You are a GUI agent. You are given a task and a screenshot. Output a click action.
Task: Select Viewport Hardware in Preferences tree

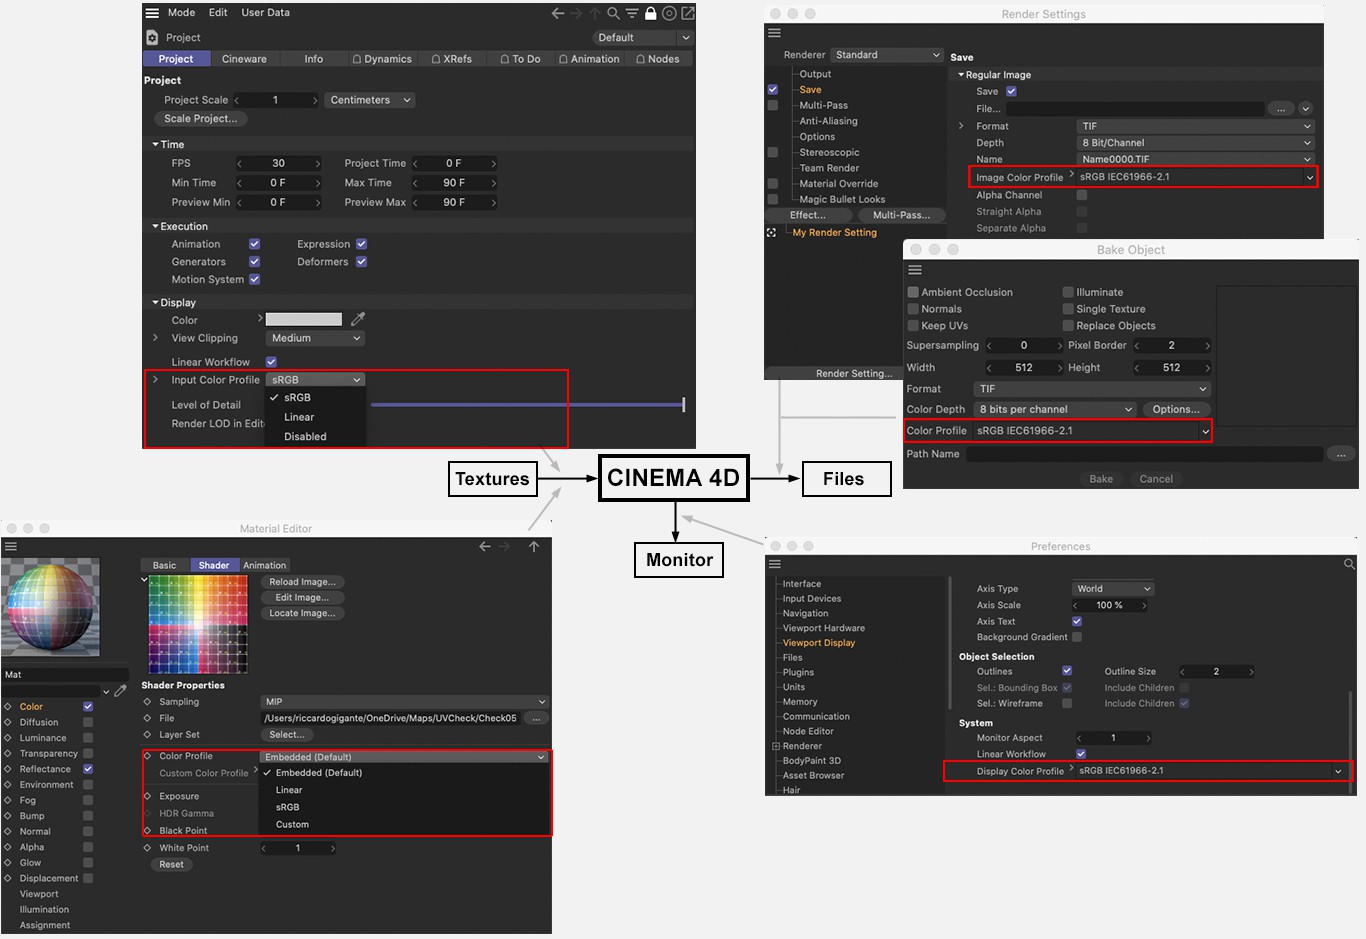tap(823, 628)
